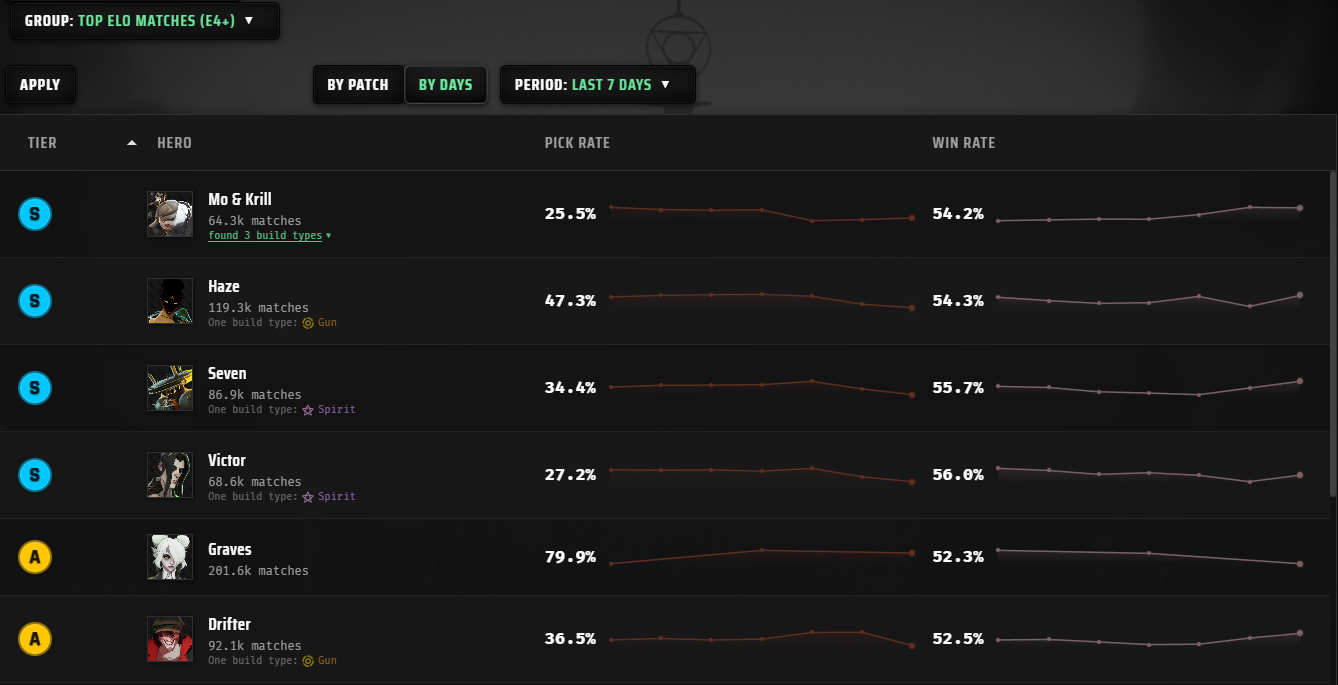Screen dimensions: 1338x685
Task: Click the sort arrow beside Hero header
Action: click(132, 143)
